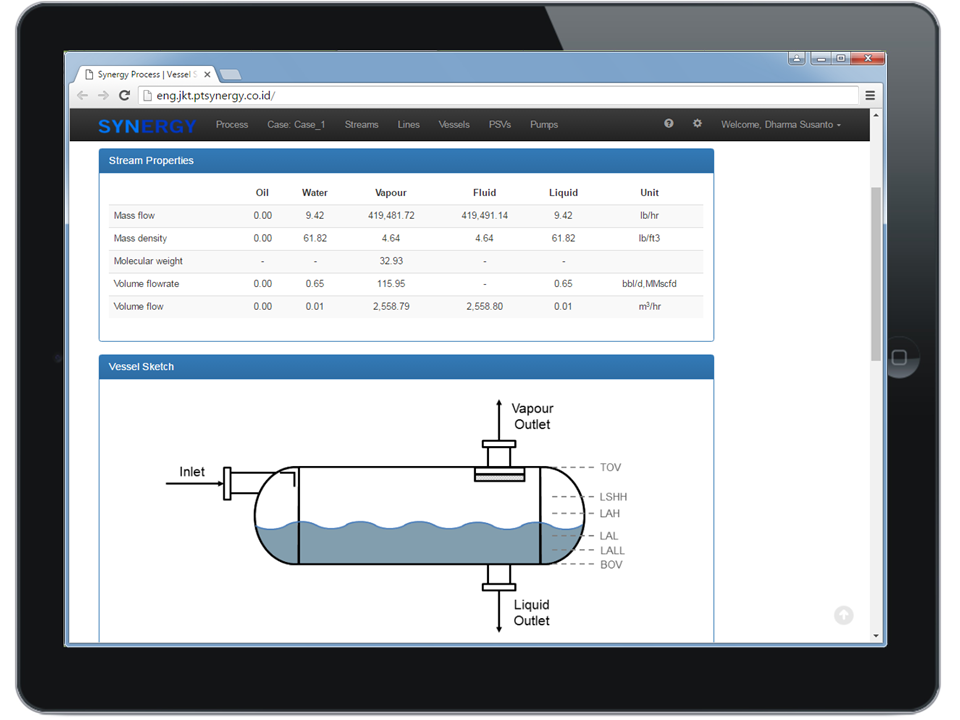
Task: Click the help question mark icon
Action: (x=669, y=124)
